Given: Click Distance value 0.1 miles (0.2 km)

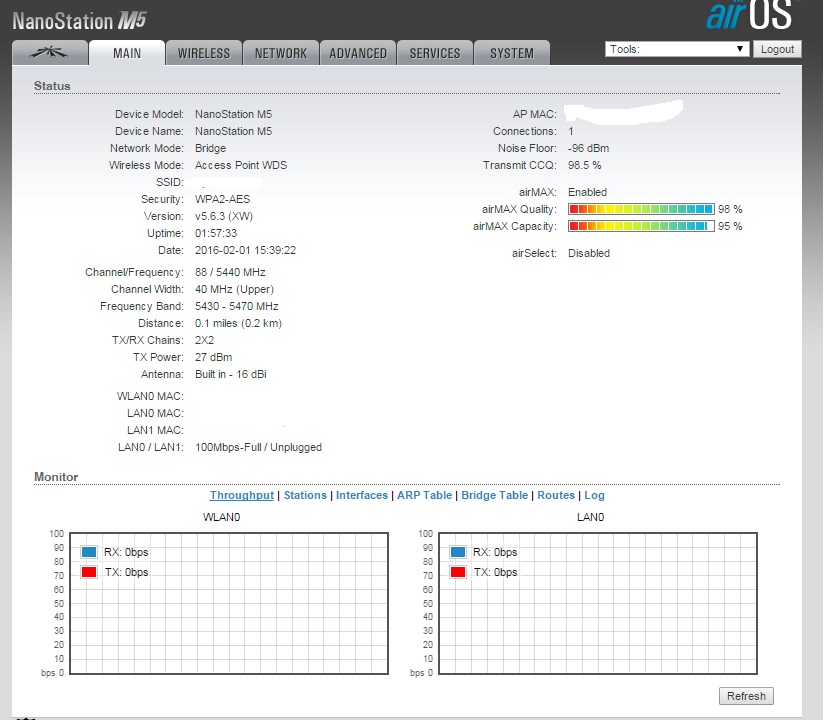Looking at the screenshot, I should [238, 323].
